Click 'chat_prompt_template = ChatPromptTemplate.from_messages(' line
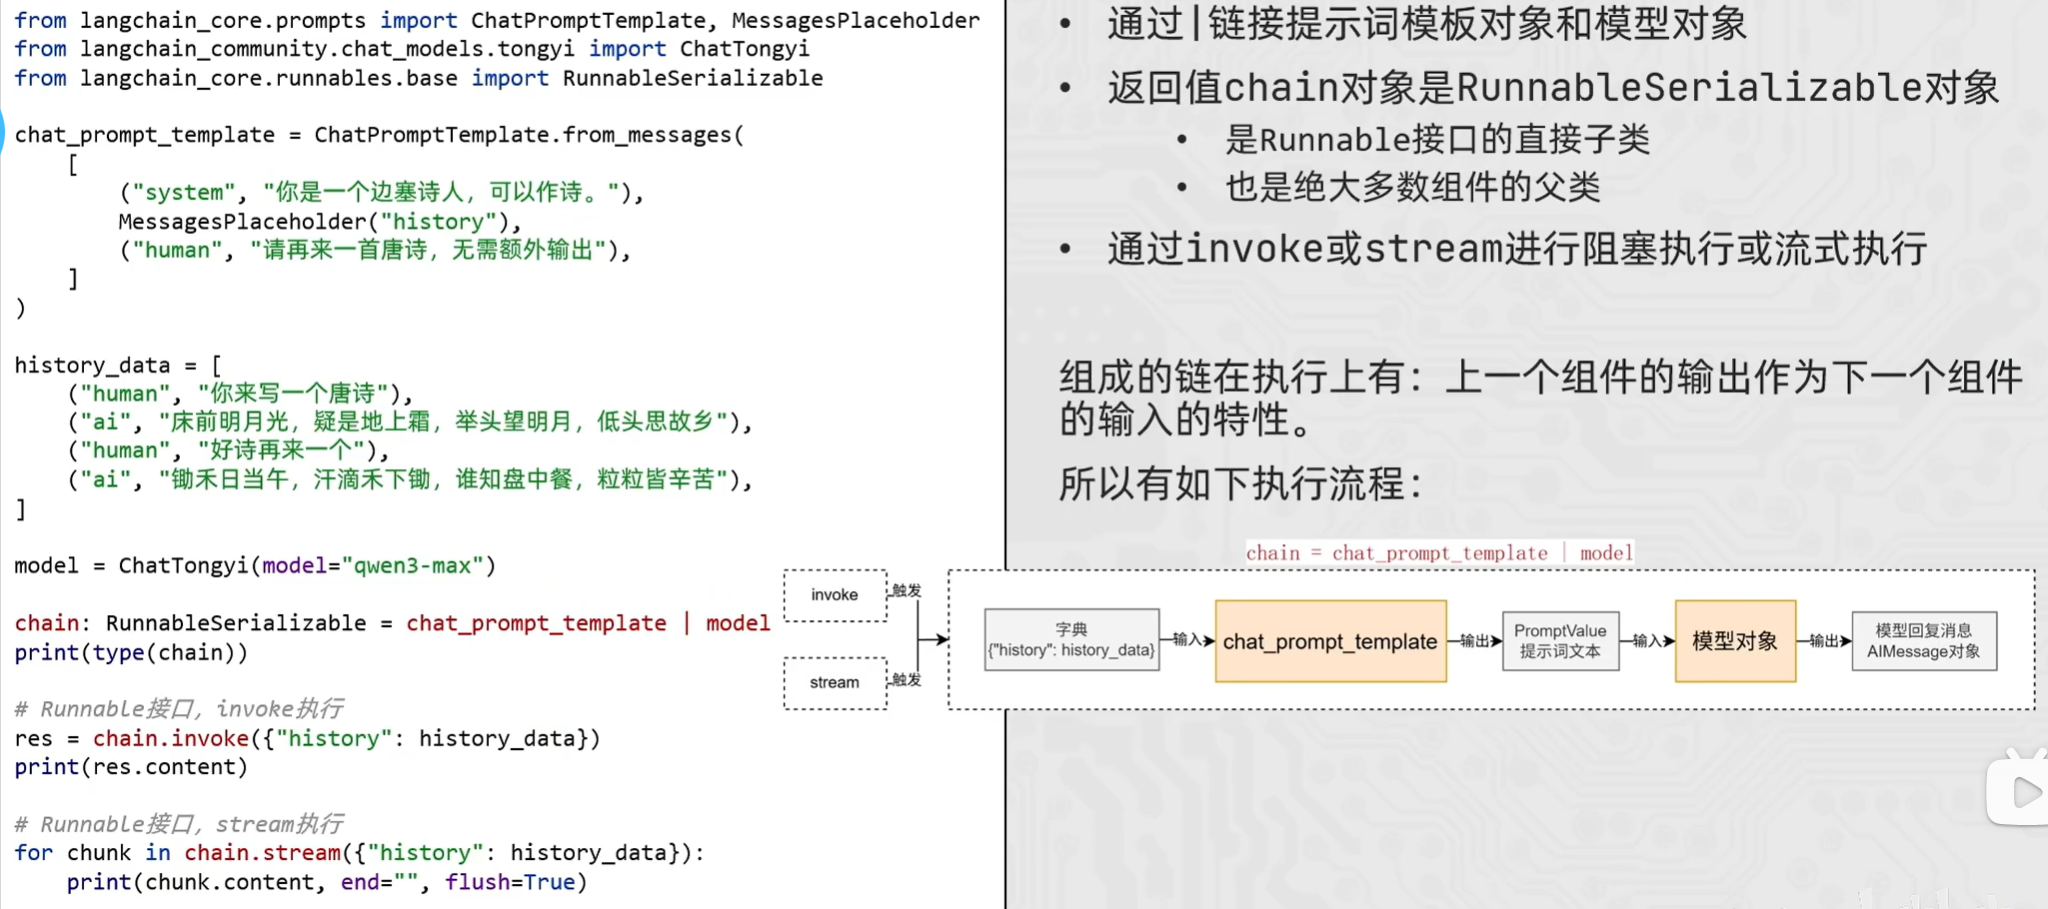2048x909 pixels. tap(379, 135)
